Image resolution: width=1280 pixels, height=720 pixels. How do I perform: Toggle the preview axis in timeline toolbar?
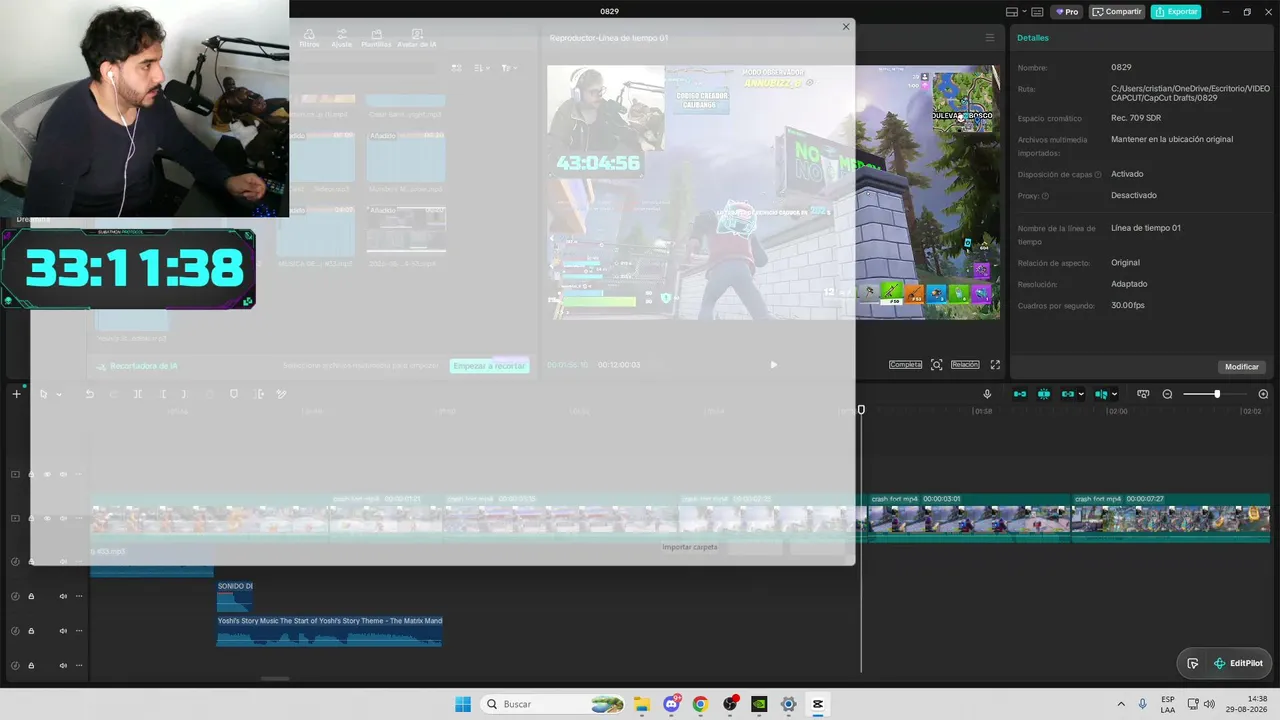click(x=1101, y=394)
